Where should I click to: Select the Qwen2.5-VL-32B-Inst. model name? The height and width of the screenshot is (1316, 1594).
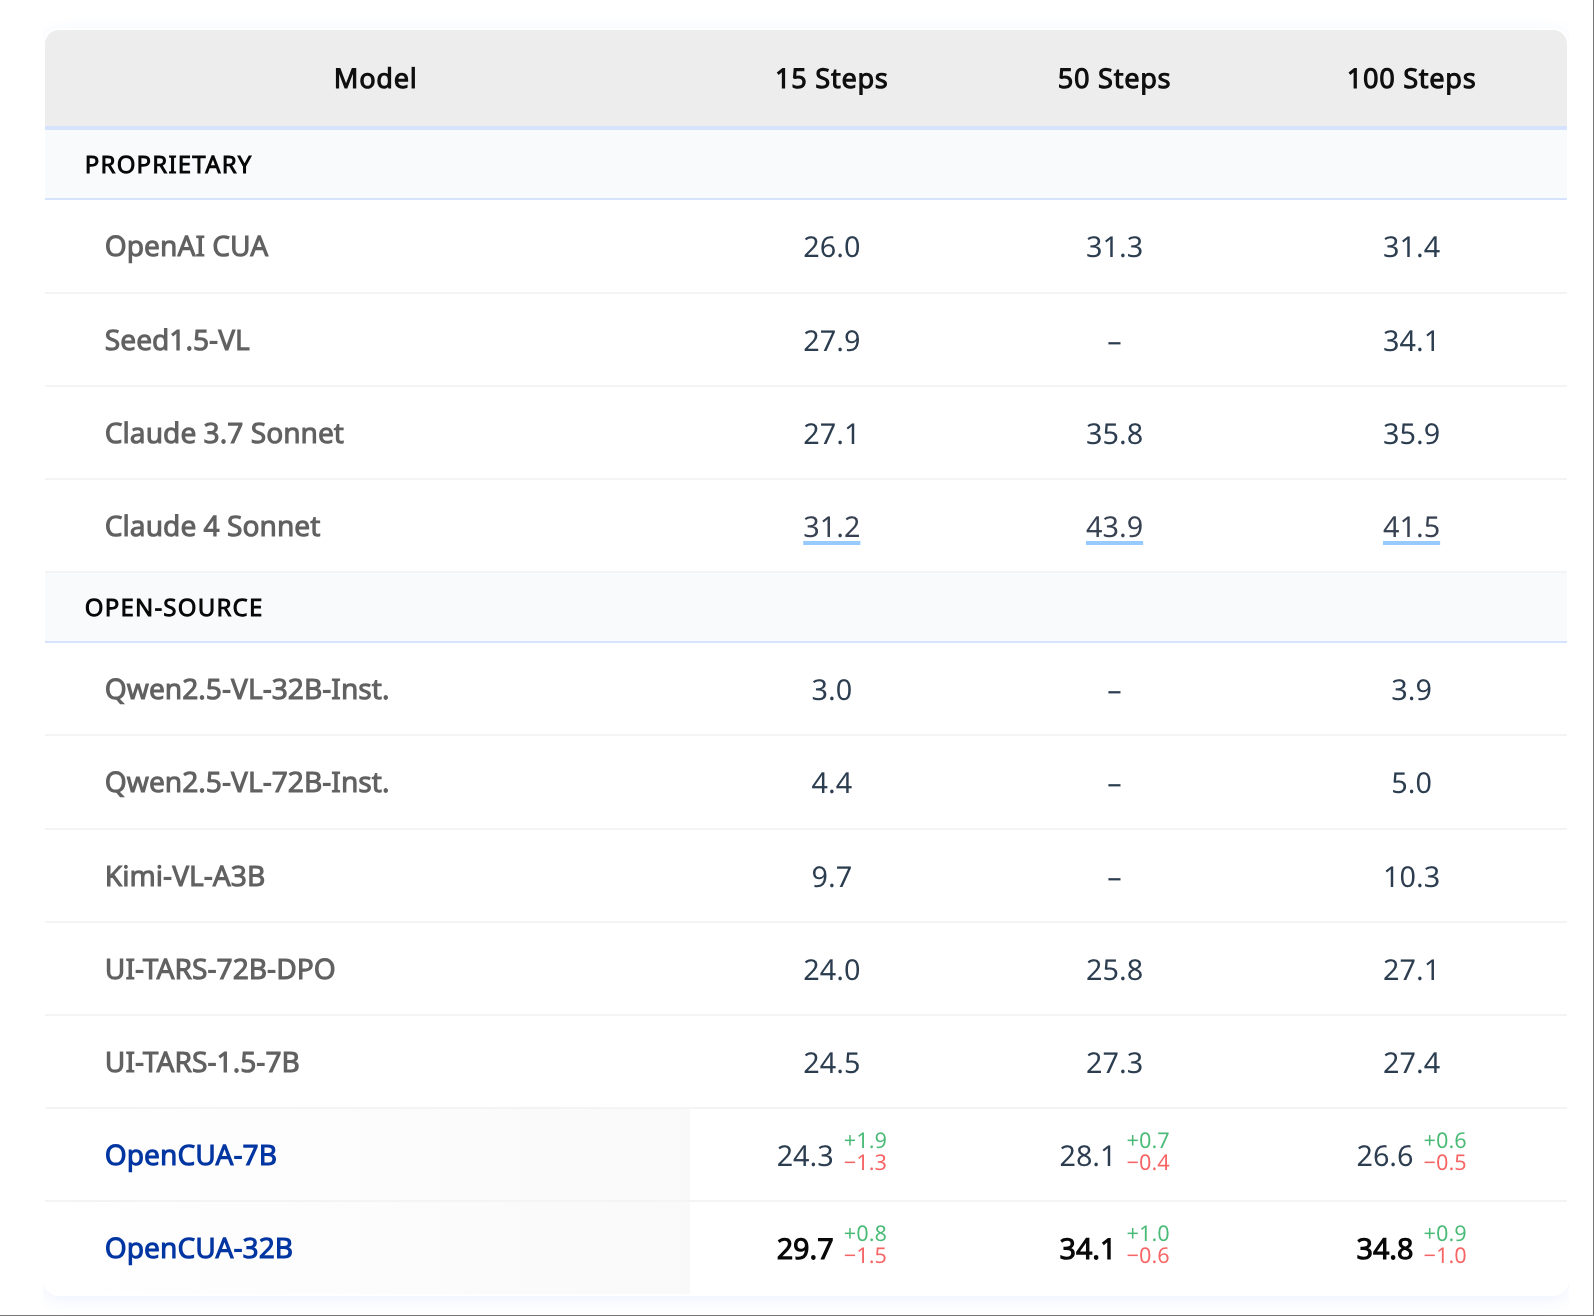point(247,690)
